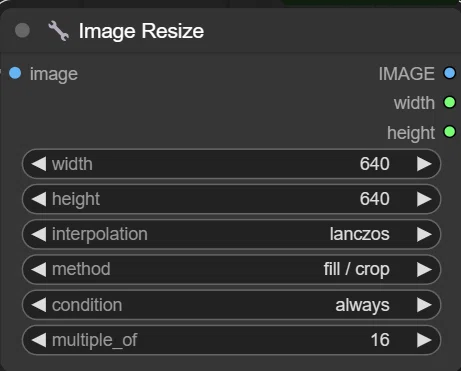The width and height of the screenshot is (461, 371).
Task: Increase width with the right arrow
Action: click(x=424, y=164)
